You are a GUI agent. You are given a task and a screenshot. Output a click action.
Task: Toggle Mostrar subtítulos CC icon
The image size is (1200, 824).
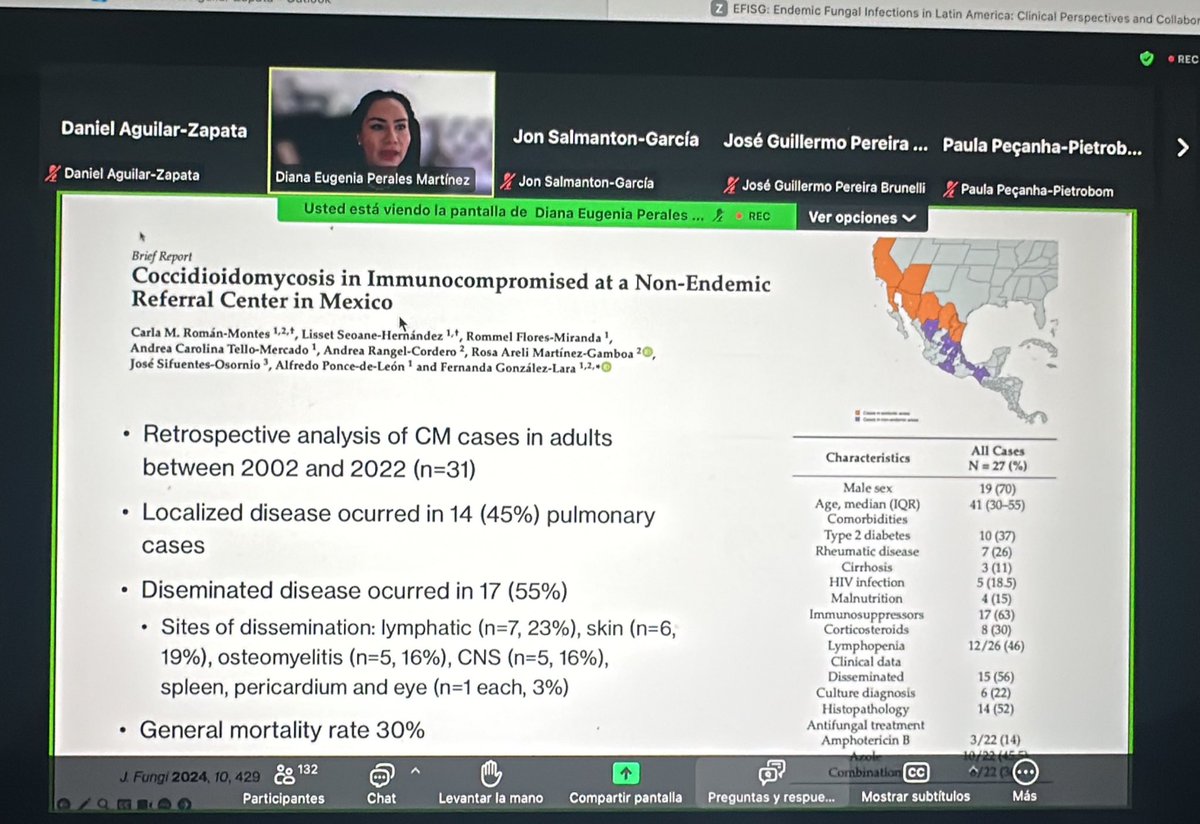tap(915, 772)
